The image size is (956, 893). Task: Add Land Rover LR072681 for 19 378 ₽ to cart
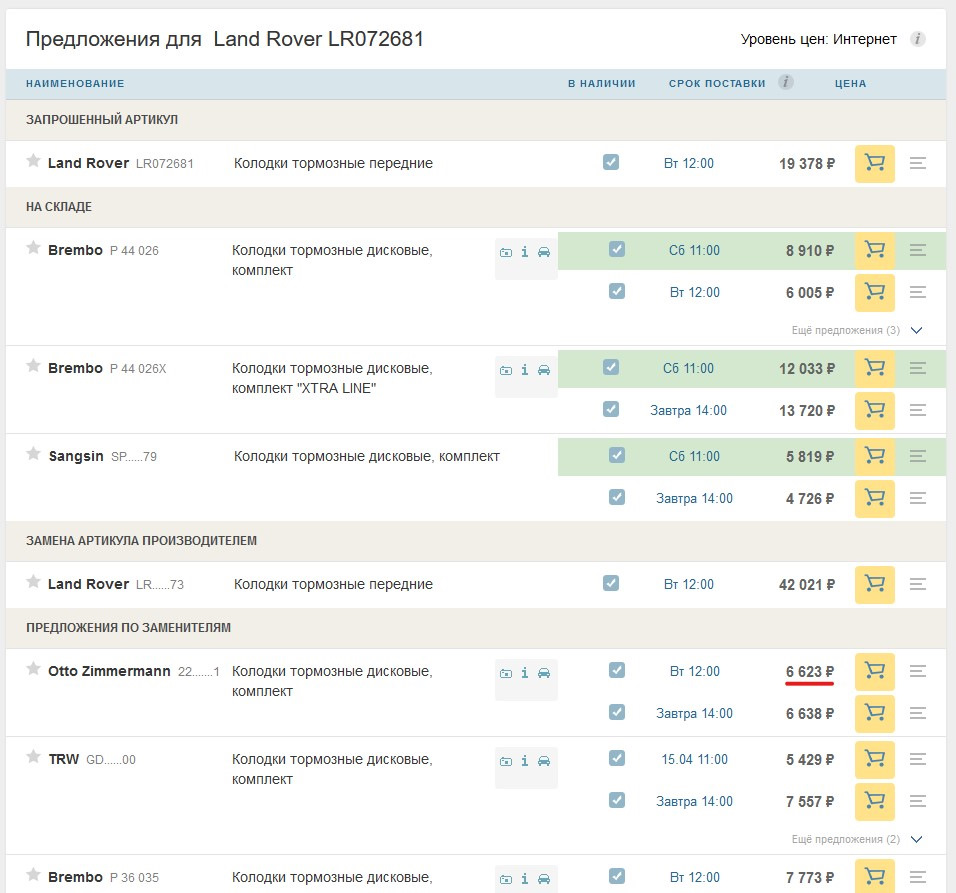874,163
